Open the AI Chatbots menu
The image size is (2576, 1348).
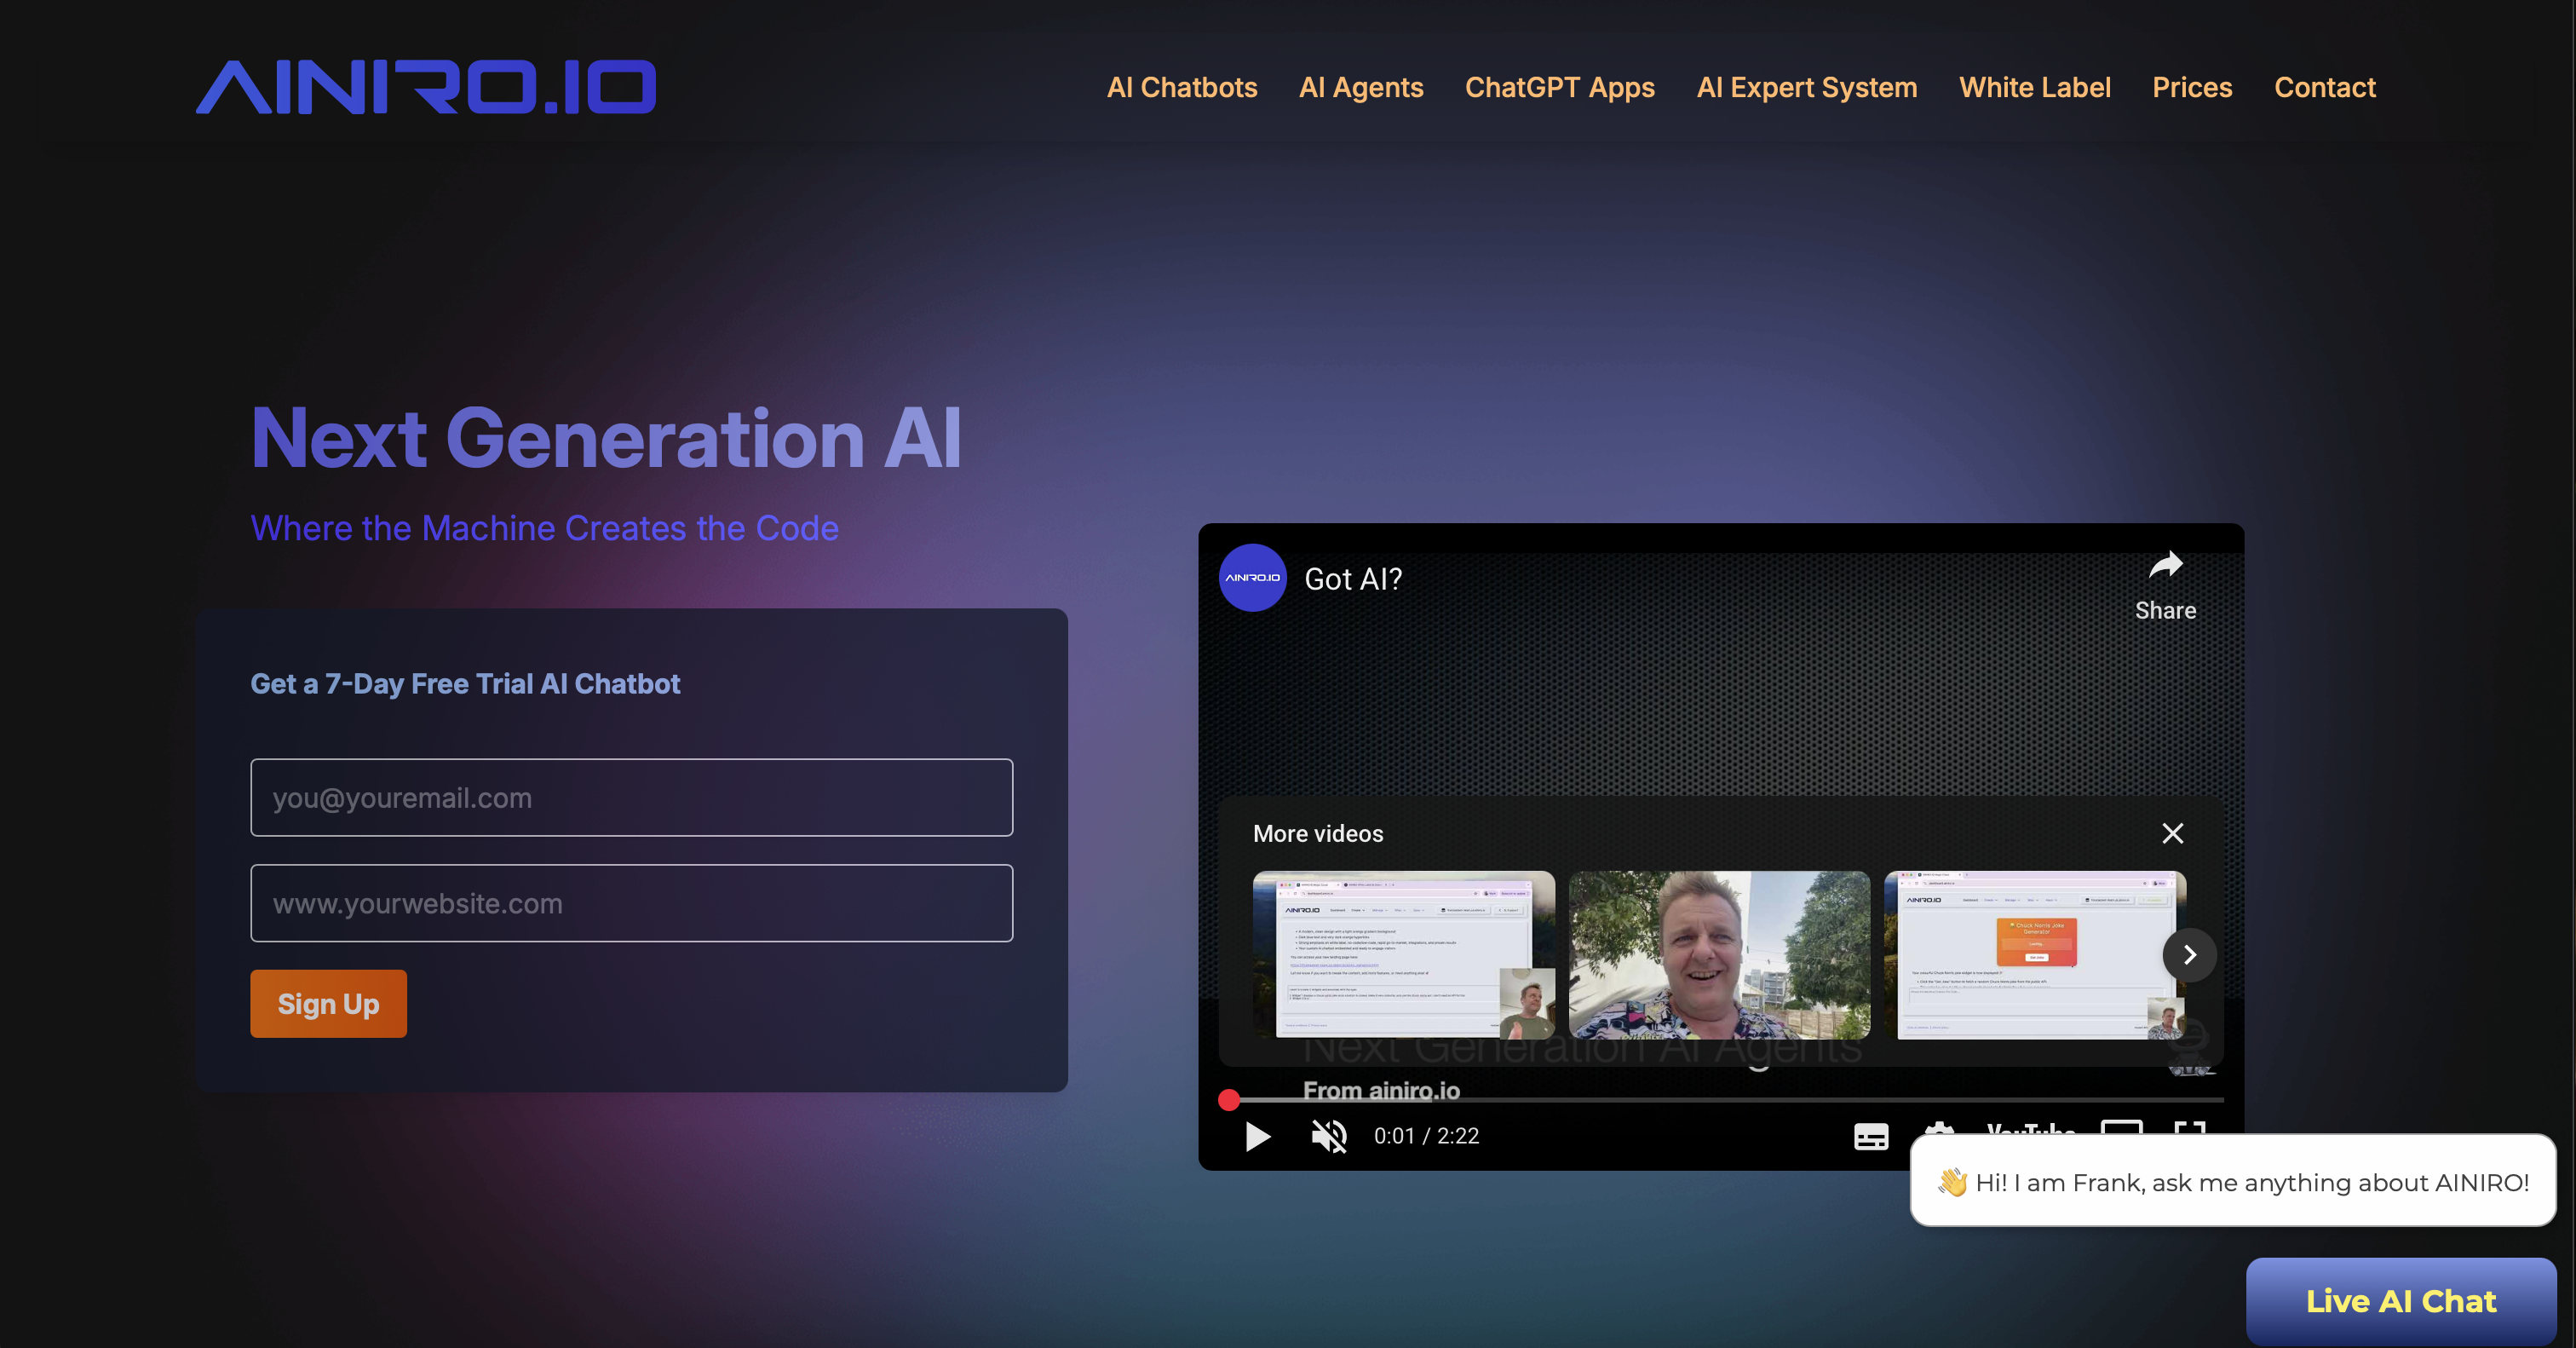click(1182, 87)
